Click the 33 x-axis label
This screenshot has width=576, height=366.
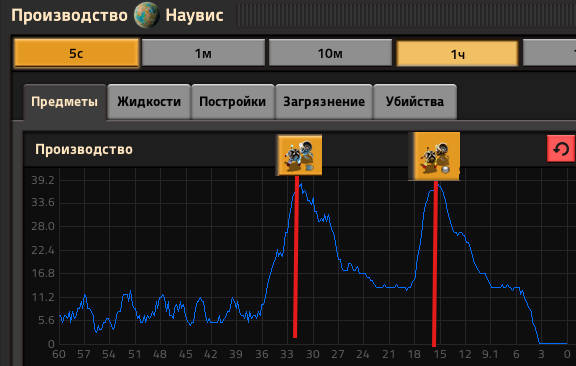click(287, 354)
